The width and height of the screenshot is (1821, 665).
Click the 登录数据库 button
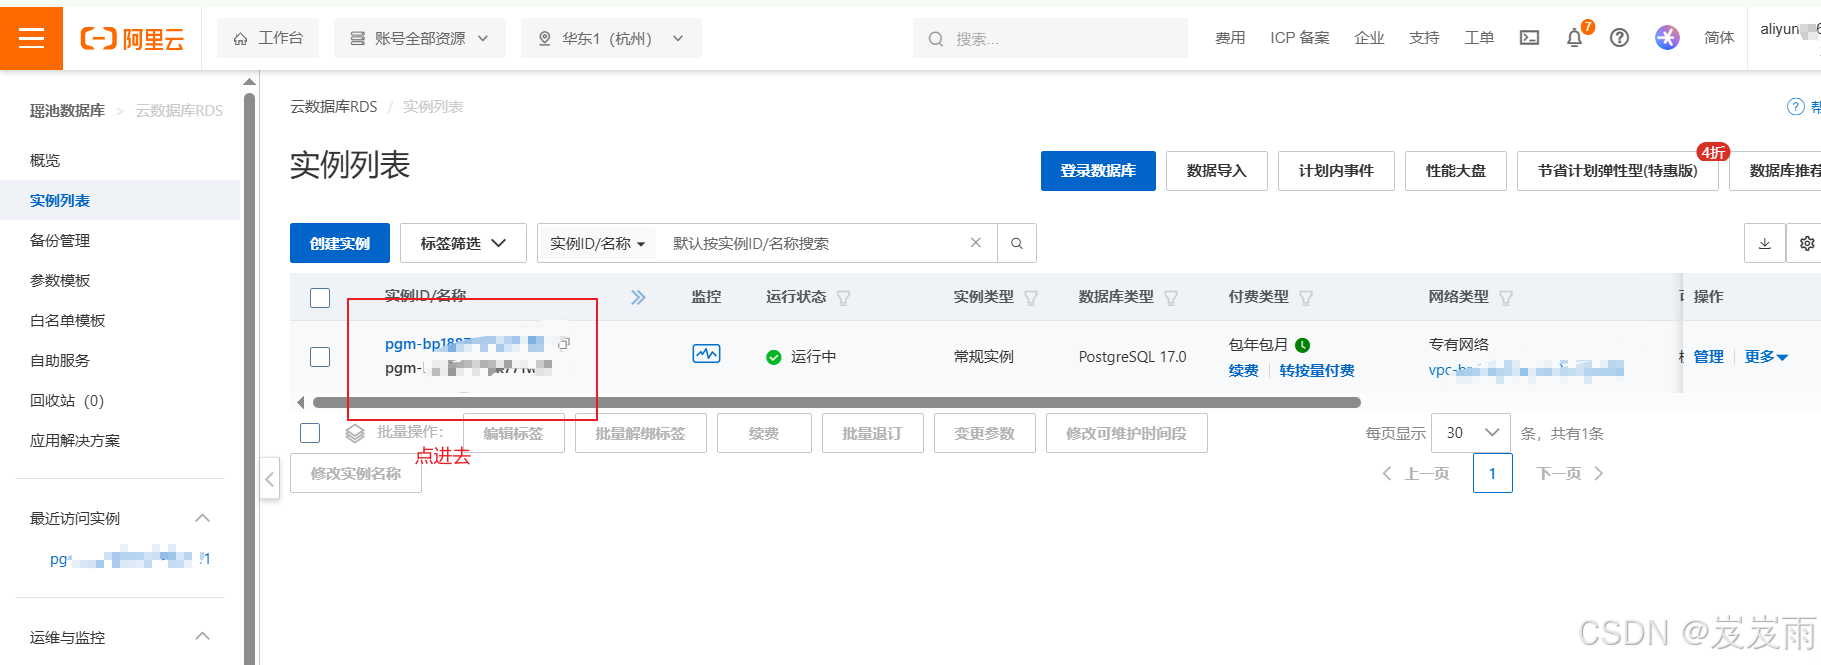[1098, 171]
